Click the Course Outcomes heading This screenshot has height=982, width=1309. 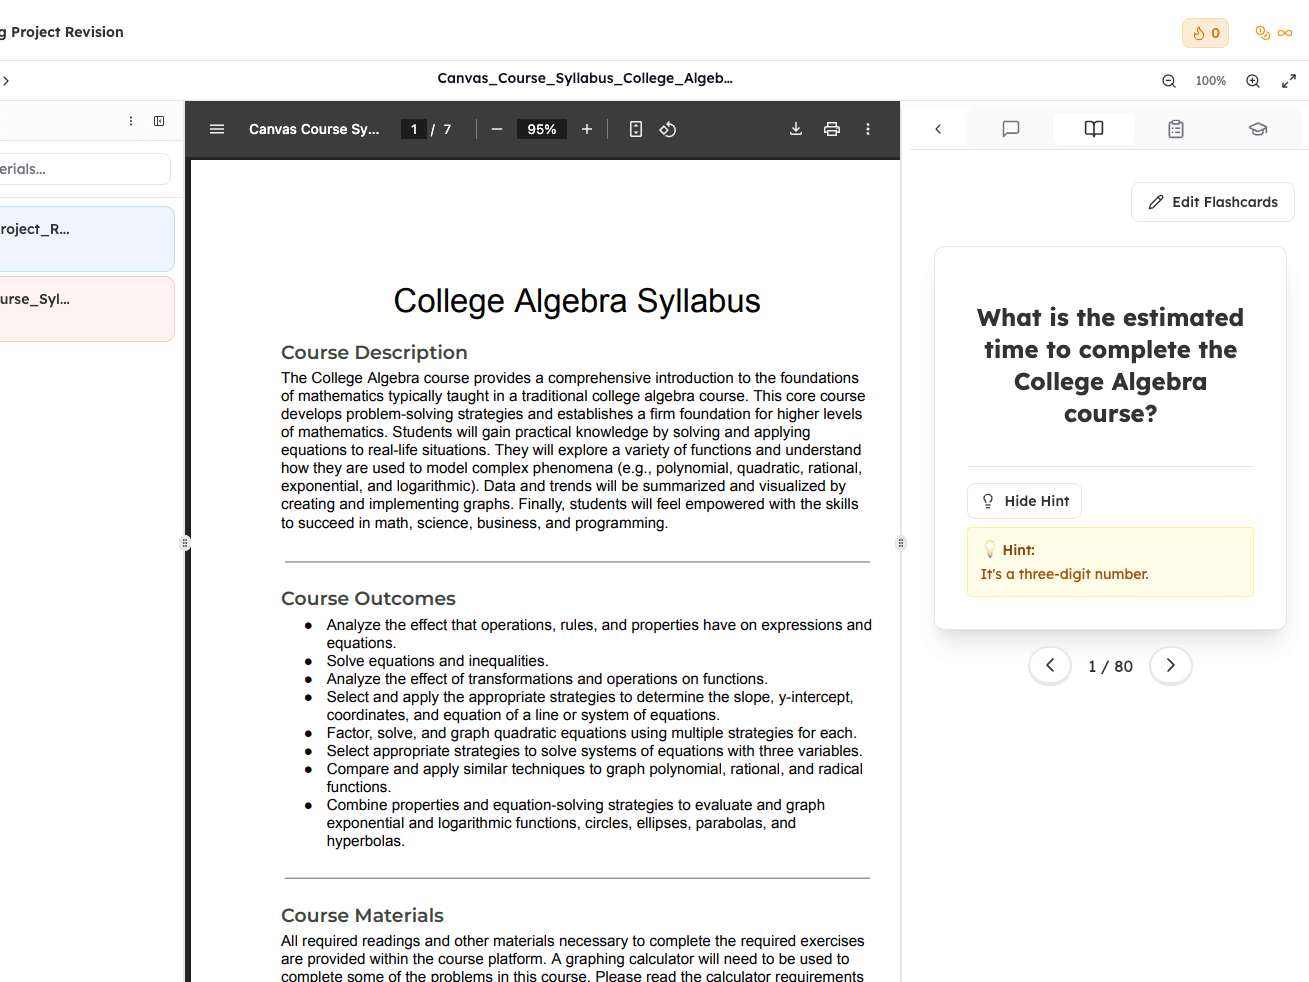coord(368,598)
